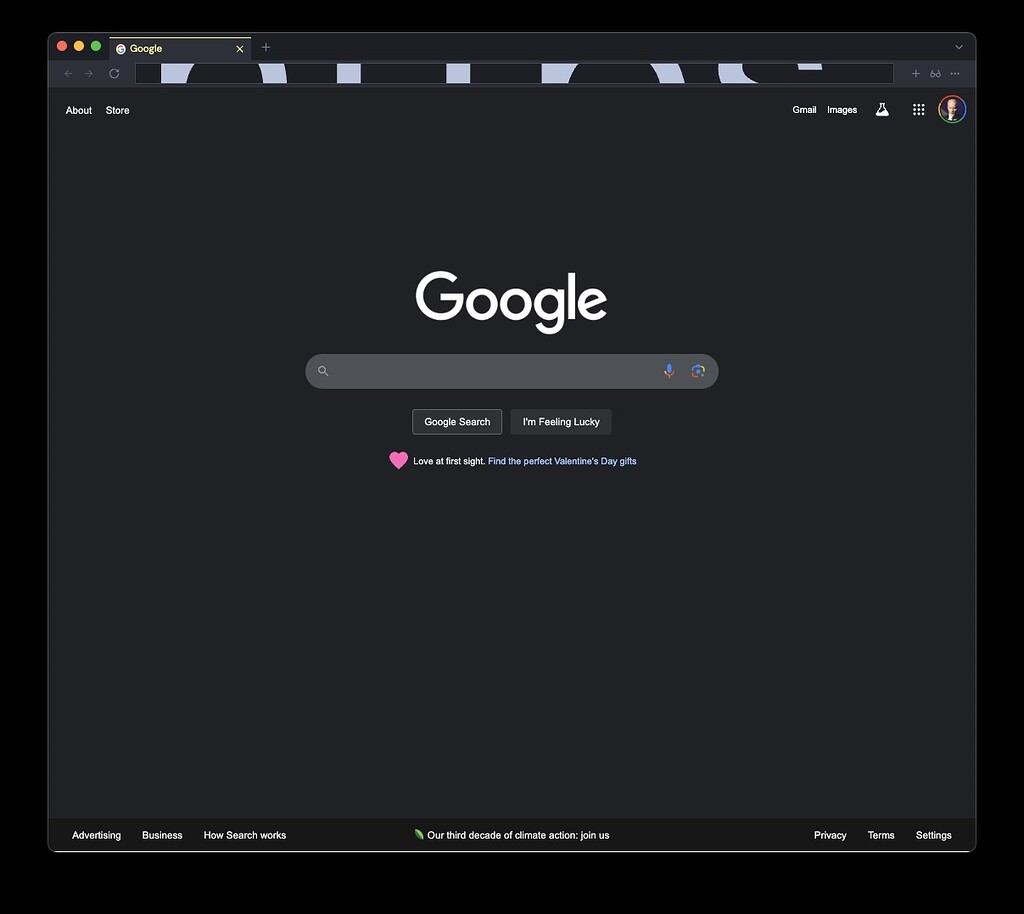Navigate back using the browser back arrow
The image size is (1024, 914).
pyautogui.click(x=67, y=73)
